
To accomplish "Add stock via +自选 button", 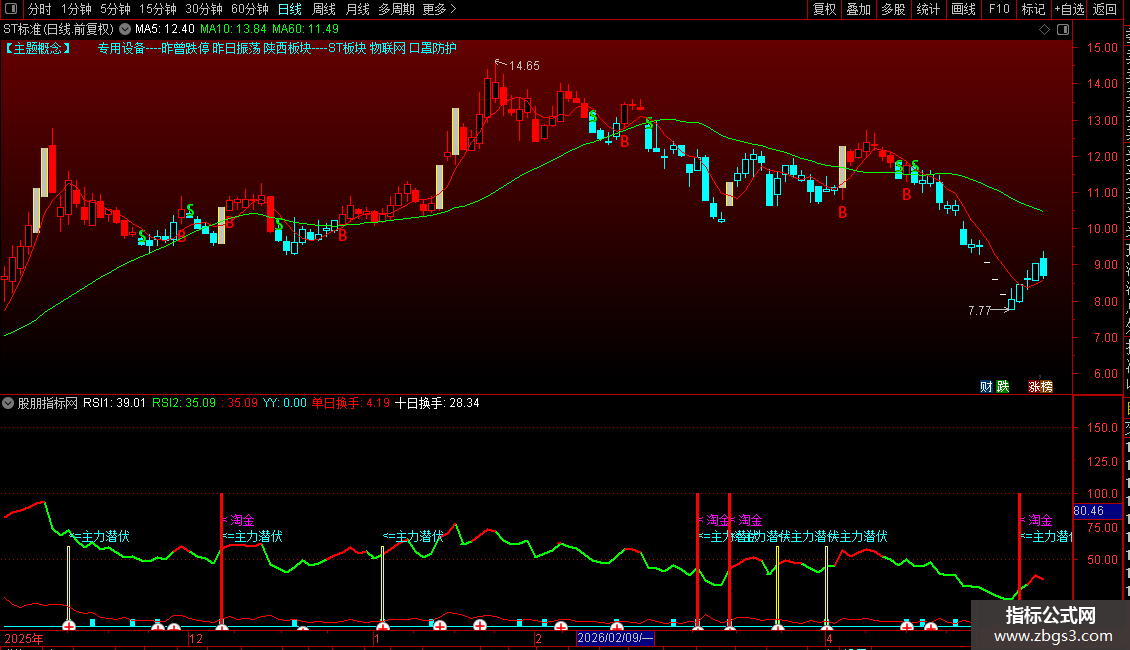I will pos(1069,9).
